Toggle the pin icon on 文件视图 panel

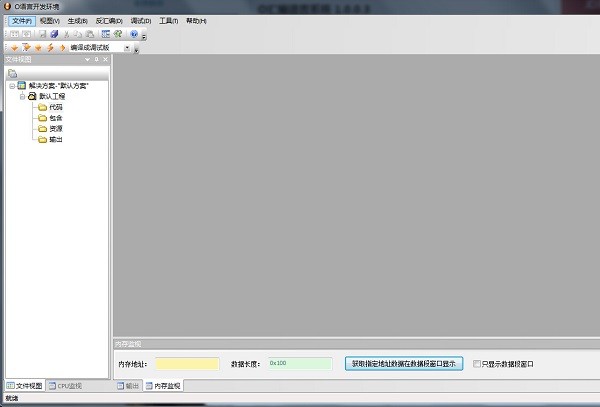[97, 60]
